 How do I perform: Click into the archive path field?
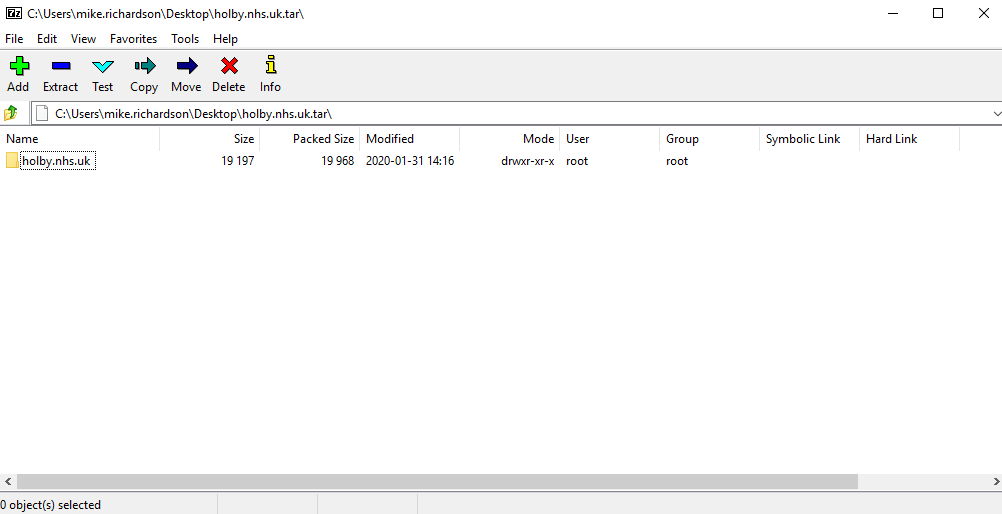coord(500,114)
